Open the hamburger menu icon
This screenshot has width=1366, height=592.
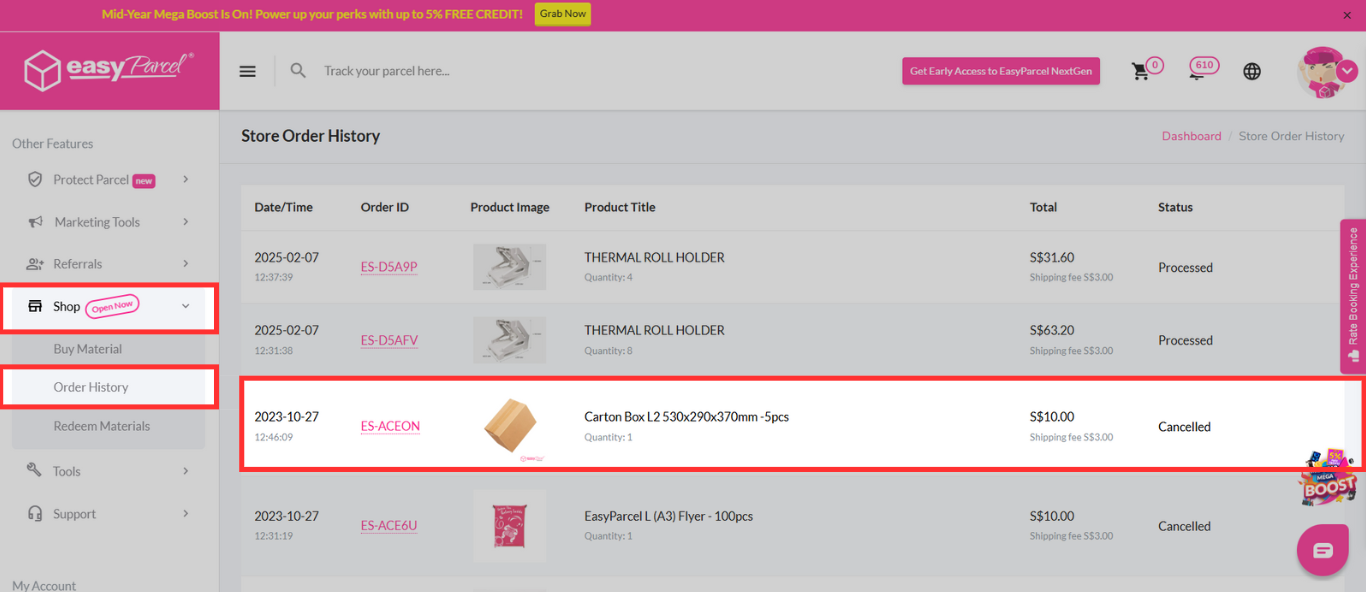coord(247,71)
